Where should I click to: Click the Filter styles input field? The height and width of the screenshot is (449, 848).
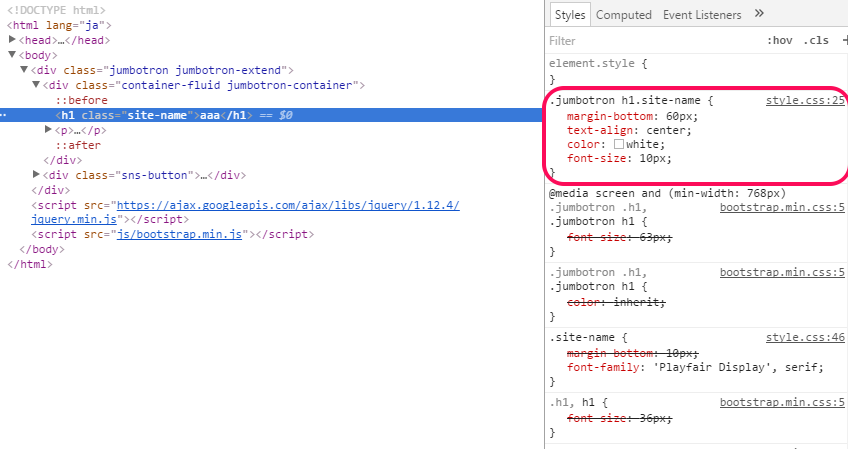tap(640, 41)
